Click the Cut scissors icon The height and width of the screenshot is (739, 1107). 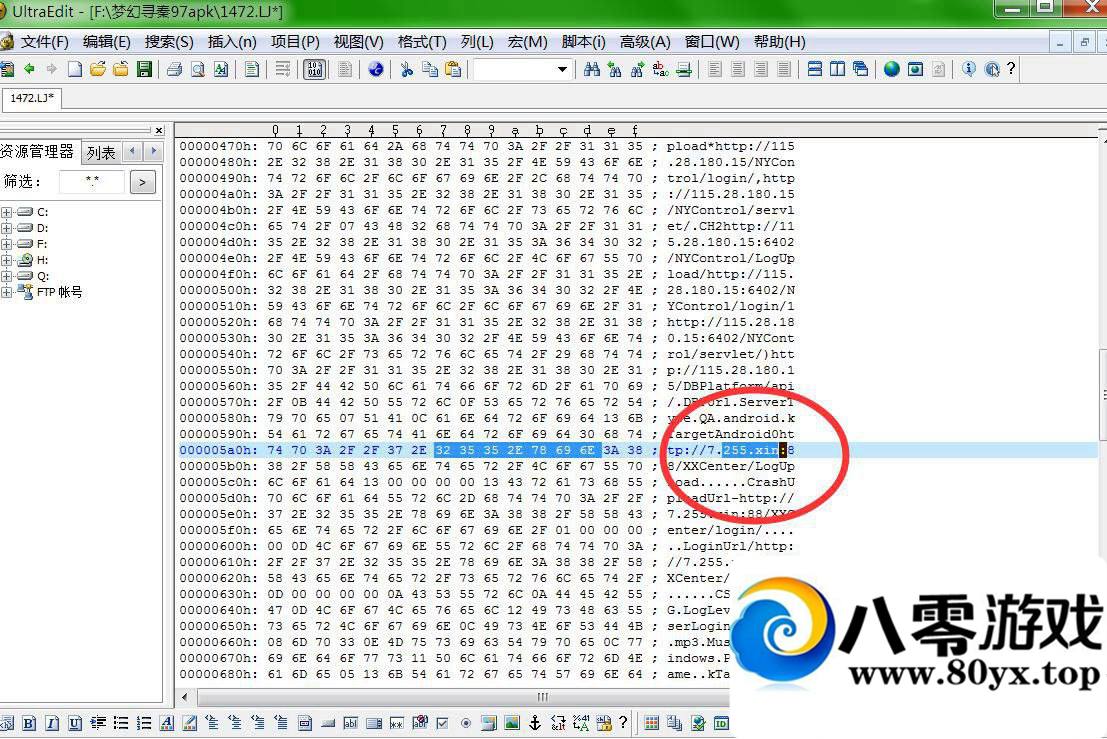pos(406,69)
